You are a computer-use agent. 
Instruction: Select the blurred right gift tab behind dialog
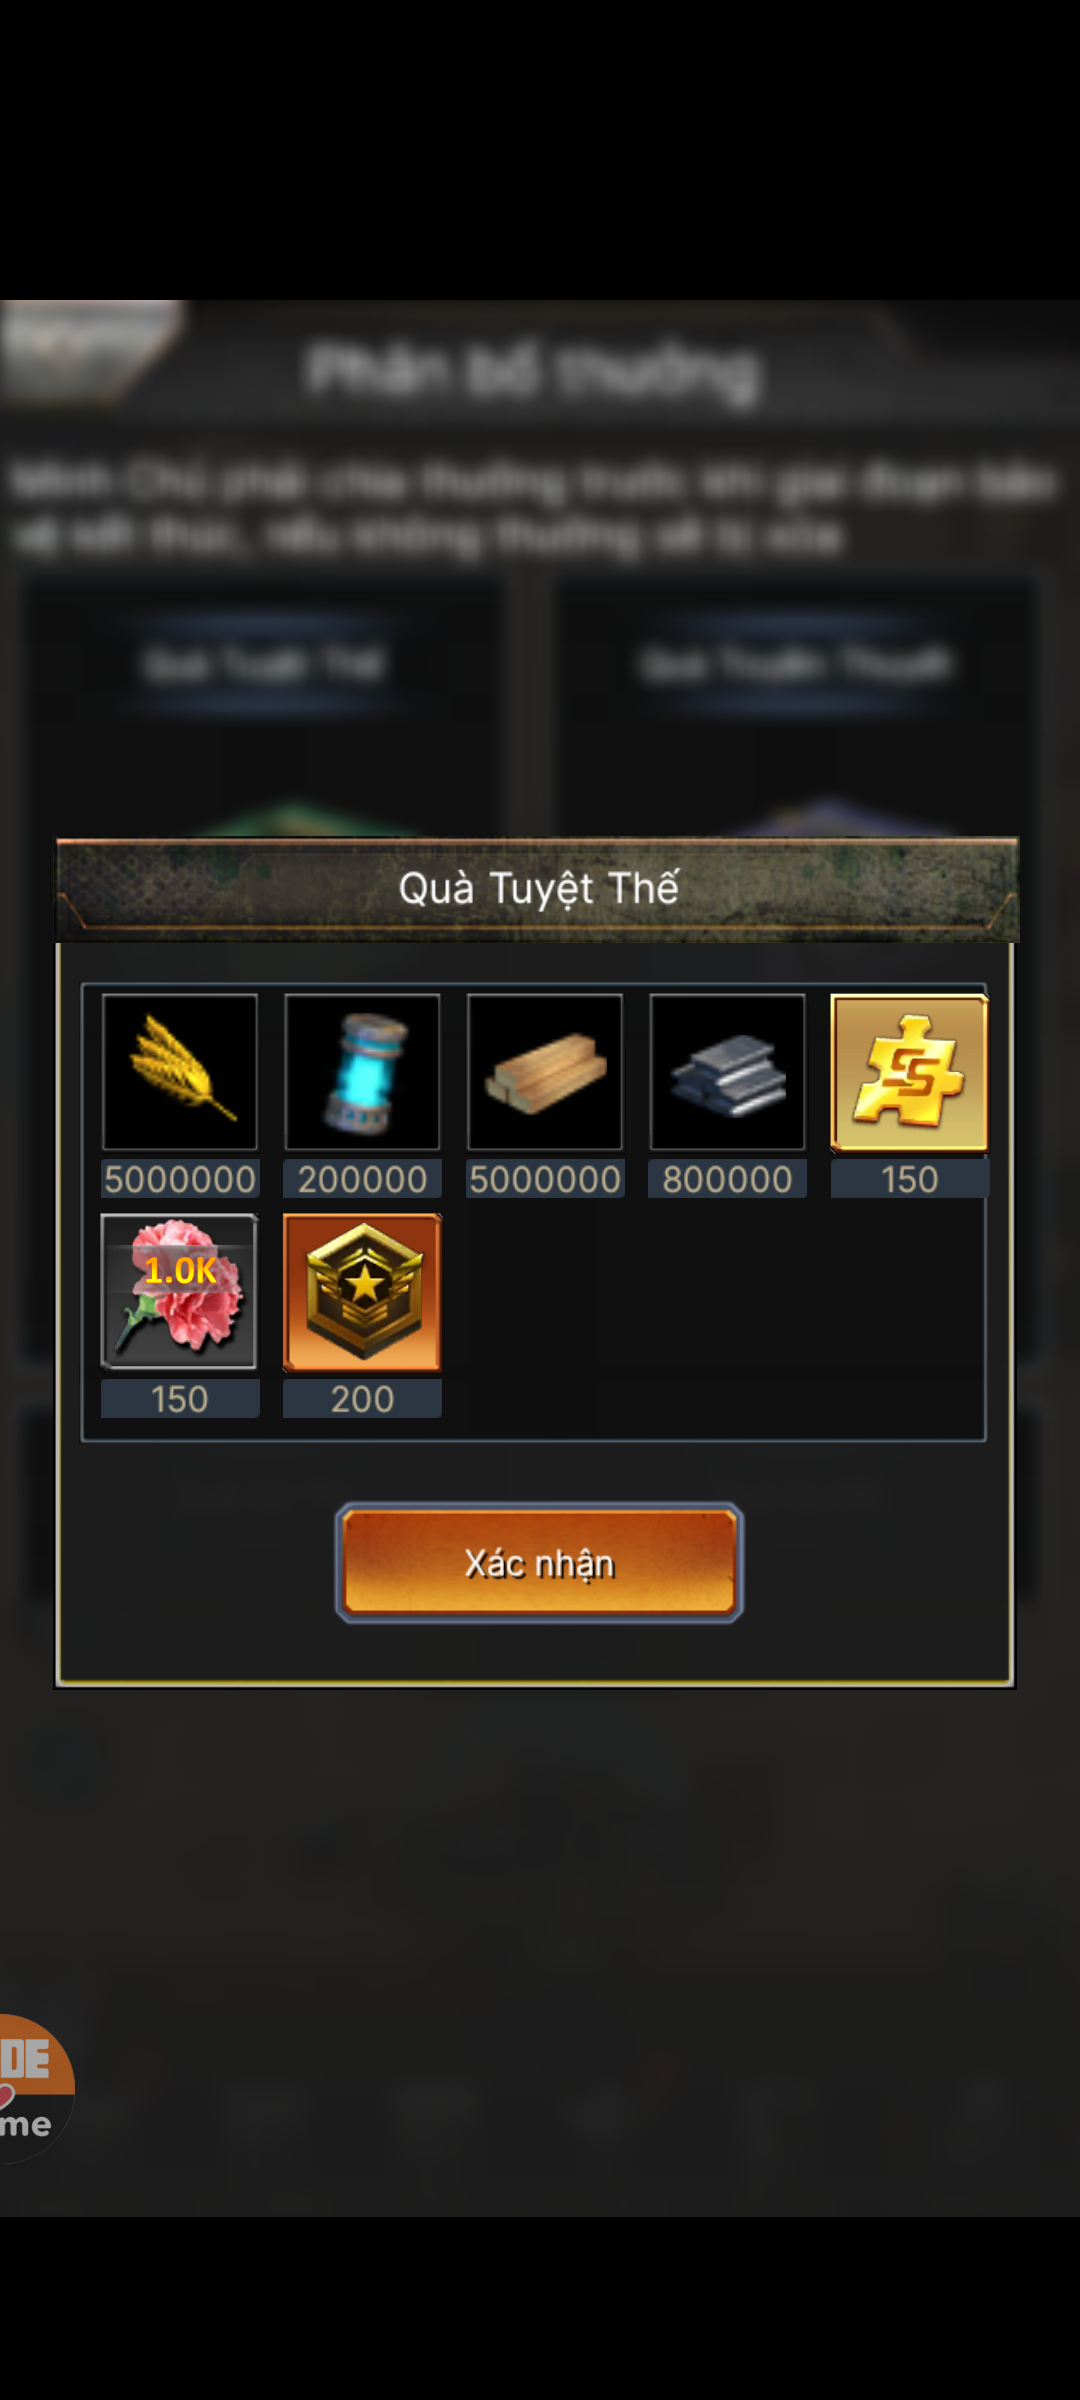point(796,664)
